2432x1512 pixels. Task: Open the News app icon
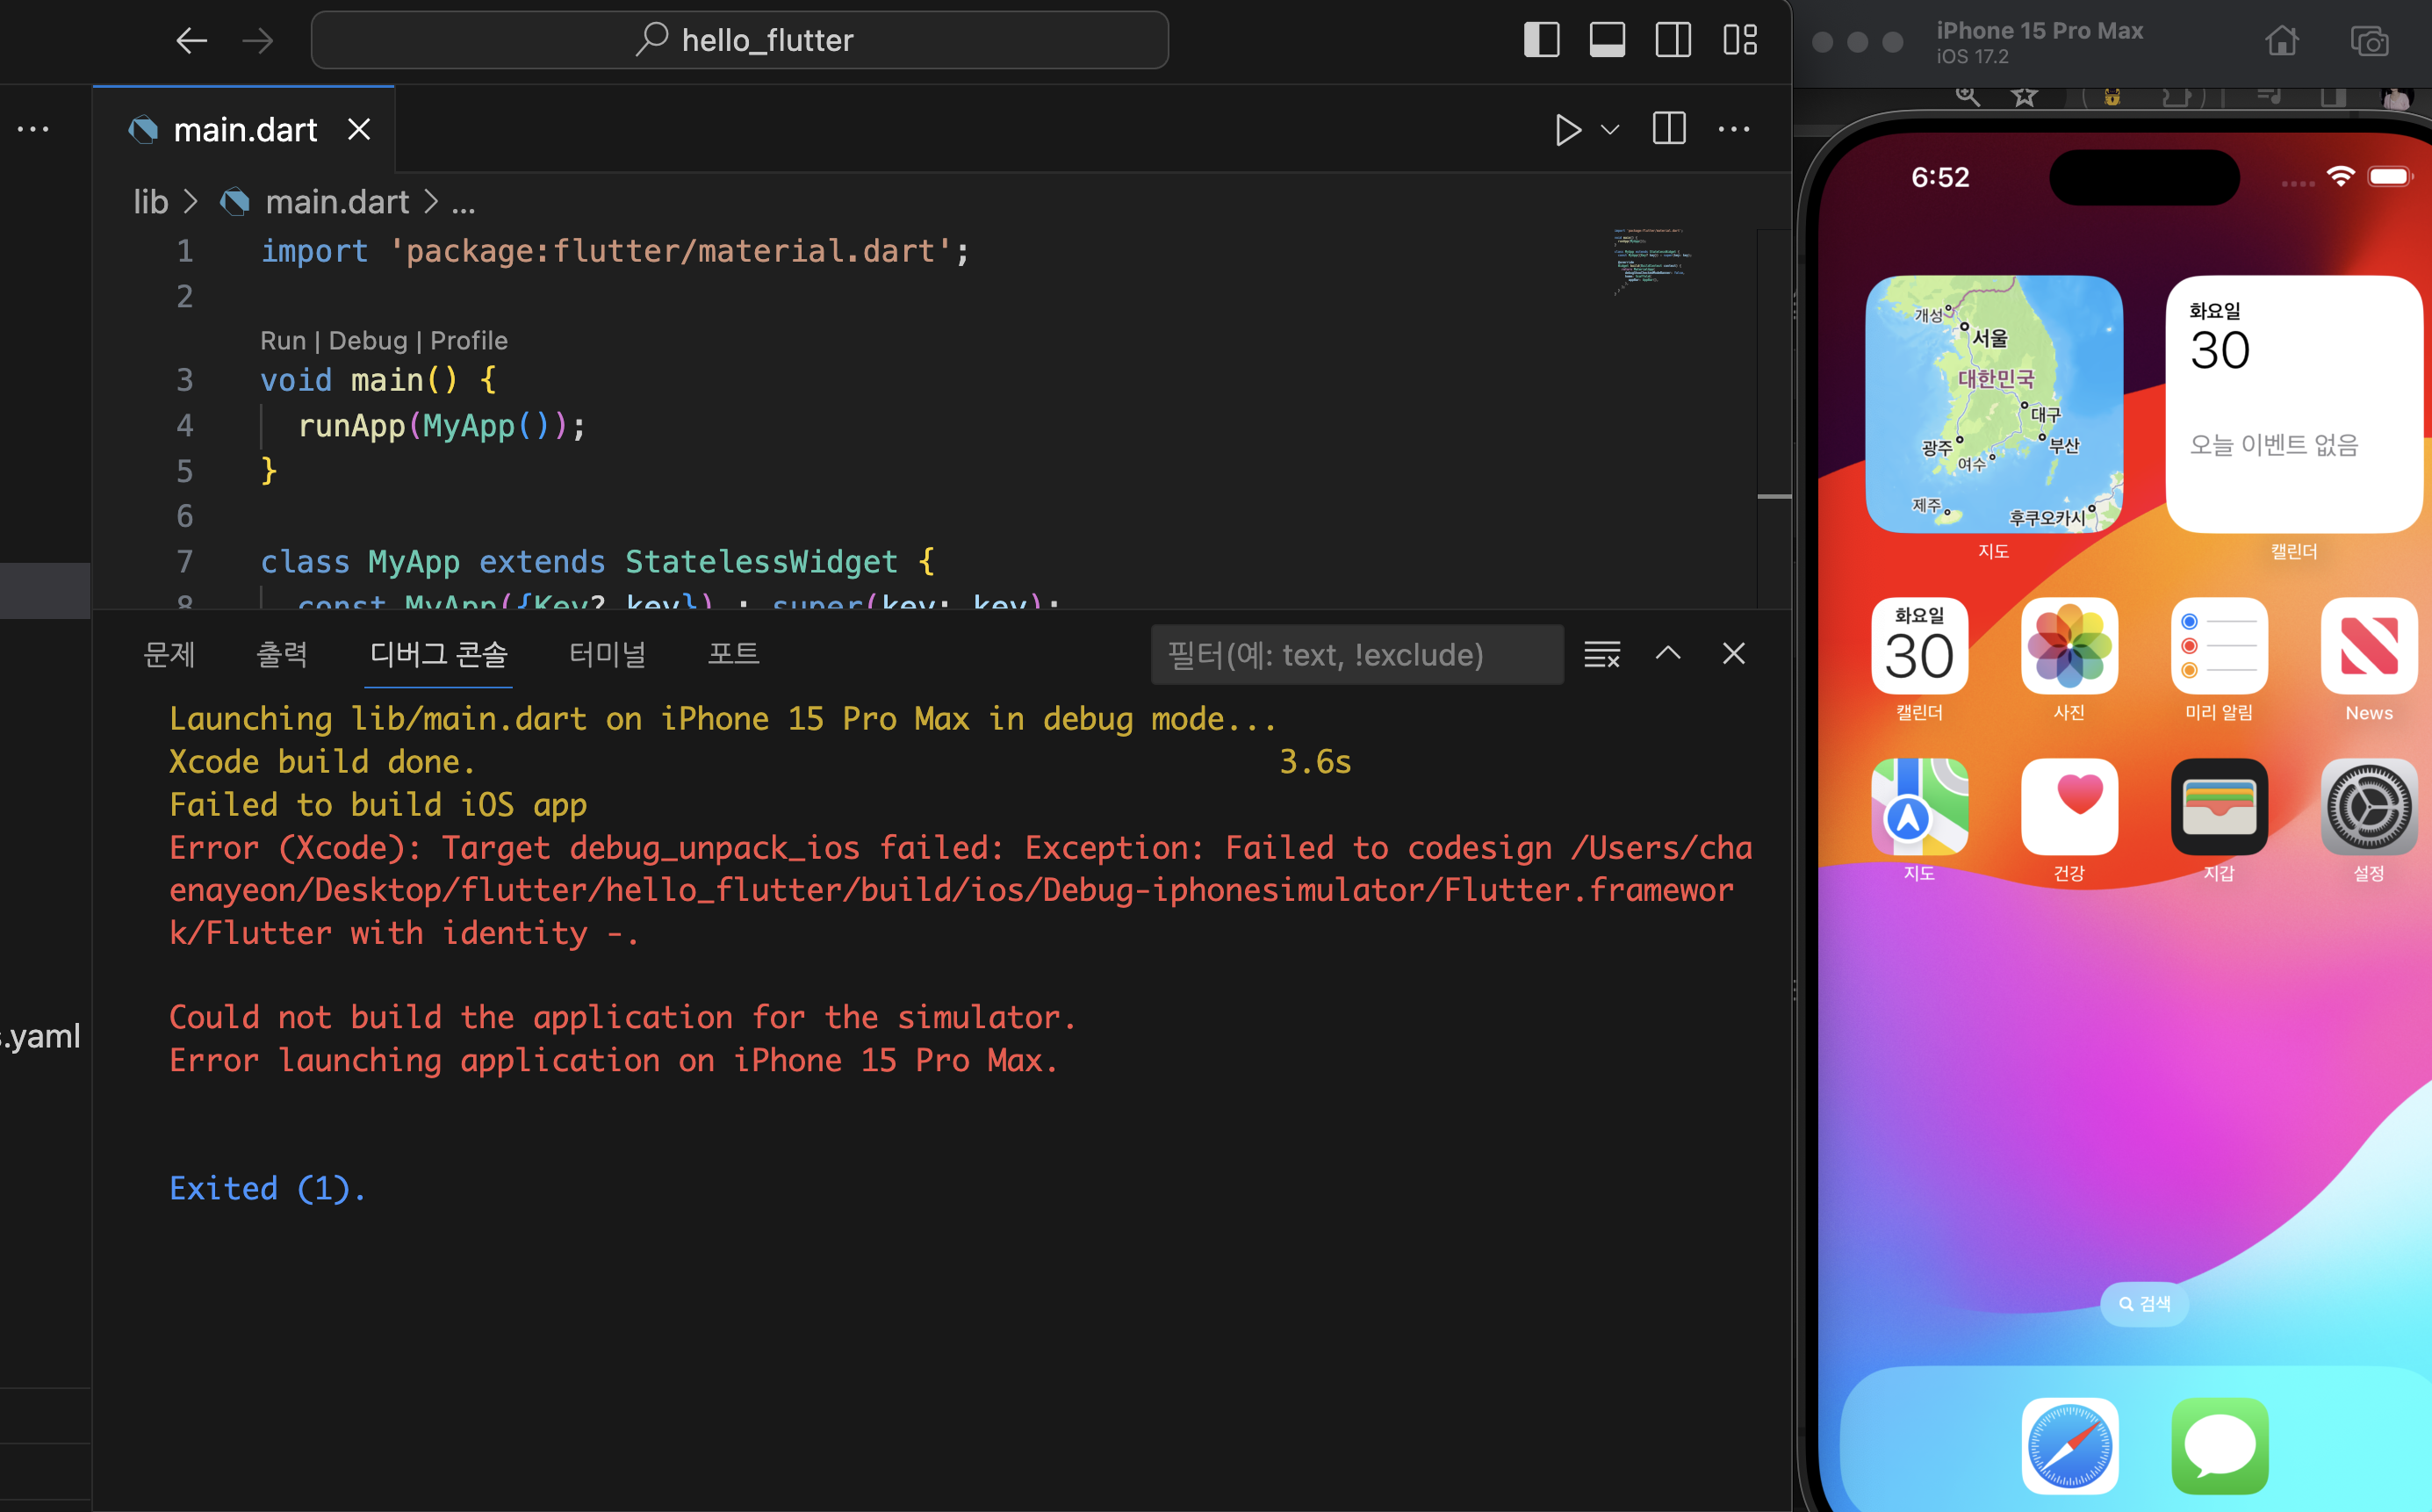[x=2369, y=646]
